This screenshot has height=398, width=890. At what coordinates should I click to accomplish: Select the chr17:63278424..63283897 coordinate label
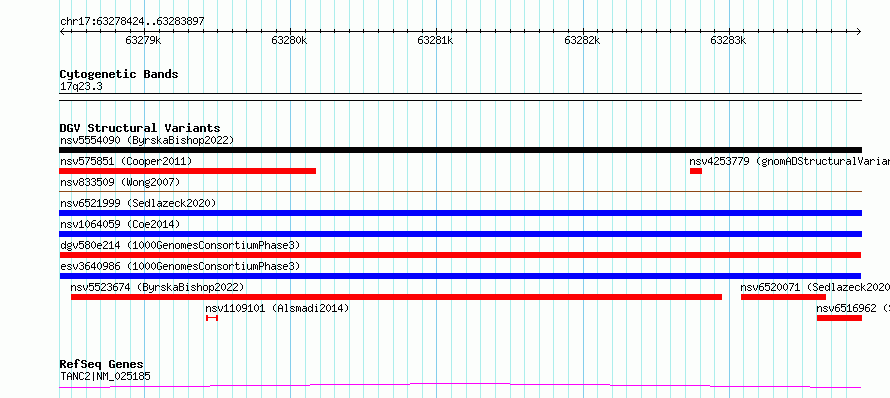tap(132, 22)
